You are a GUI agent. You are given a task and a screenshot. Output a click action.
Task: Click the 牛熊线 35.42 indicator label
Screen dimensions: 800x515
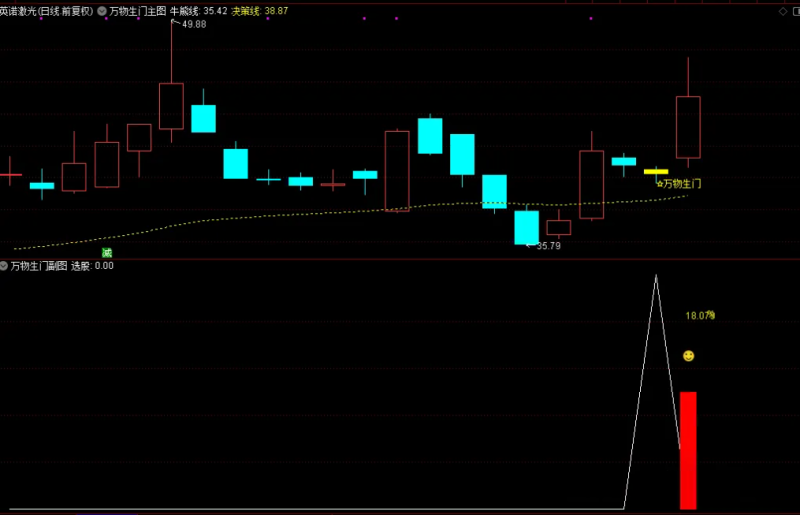pyautogui.click(x=198, y=10)
